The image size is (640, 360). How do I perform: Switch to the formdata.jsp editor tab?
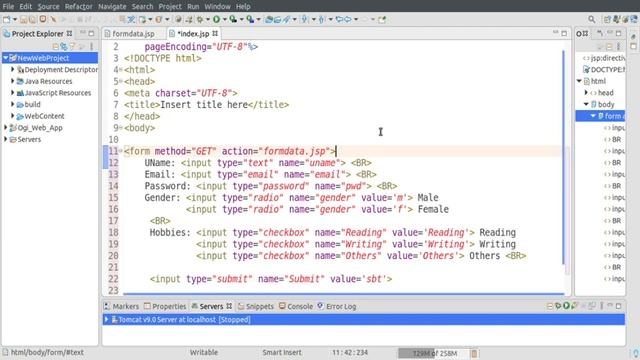coord(133,33)
